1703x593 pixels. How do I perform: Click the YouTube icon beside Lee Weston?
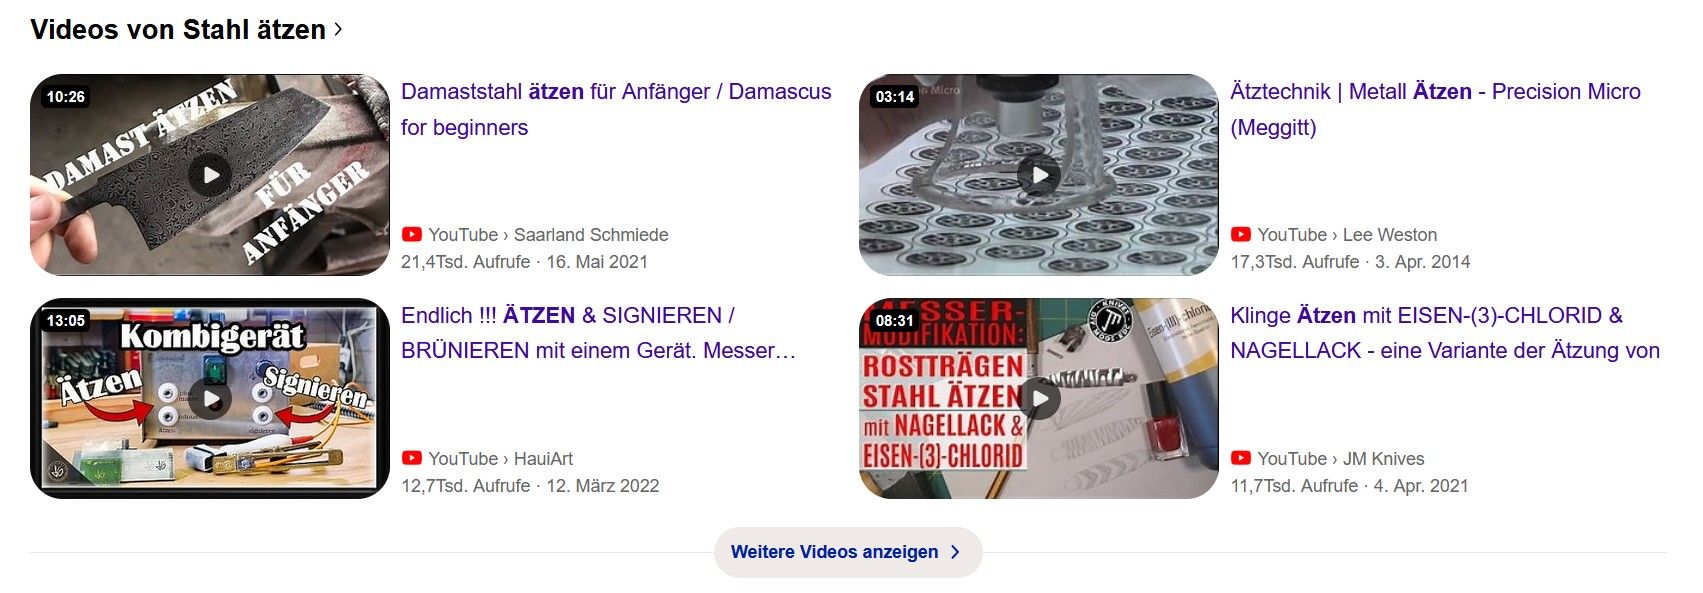pyautogui.click(x=1241, y=235)
